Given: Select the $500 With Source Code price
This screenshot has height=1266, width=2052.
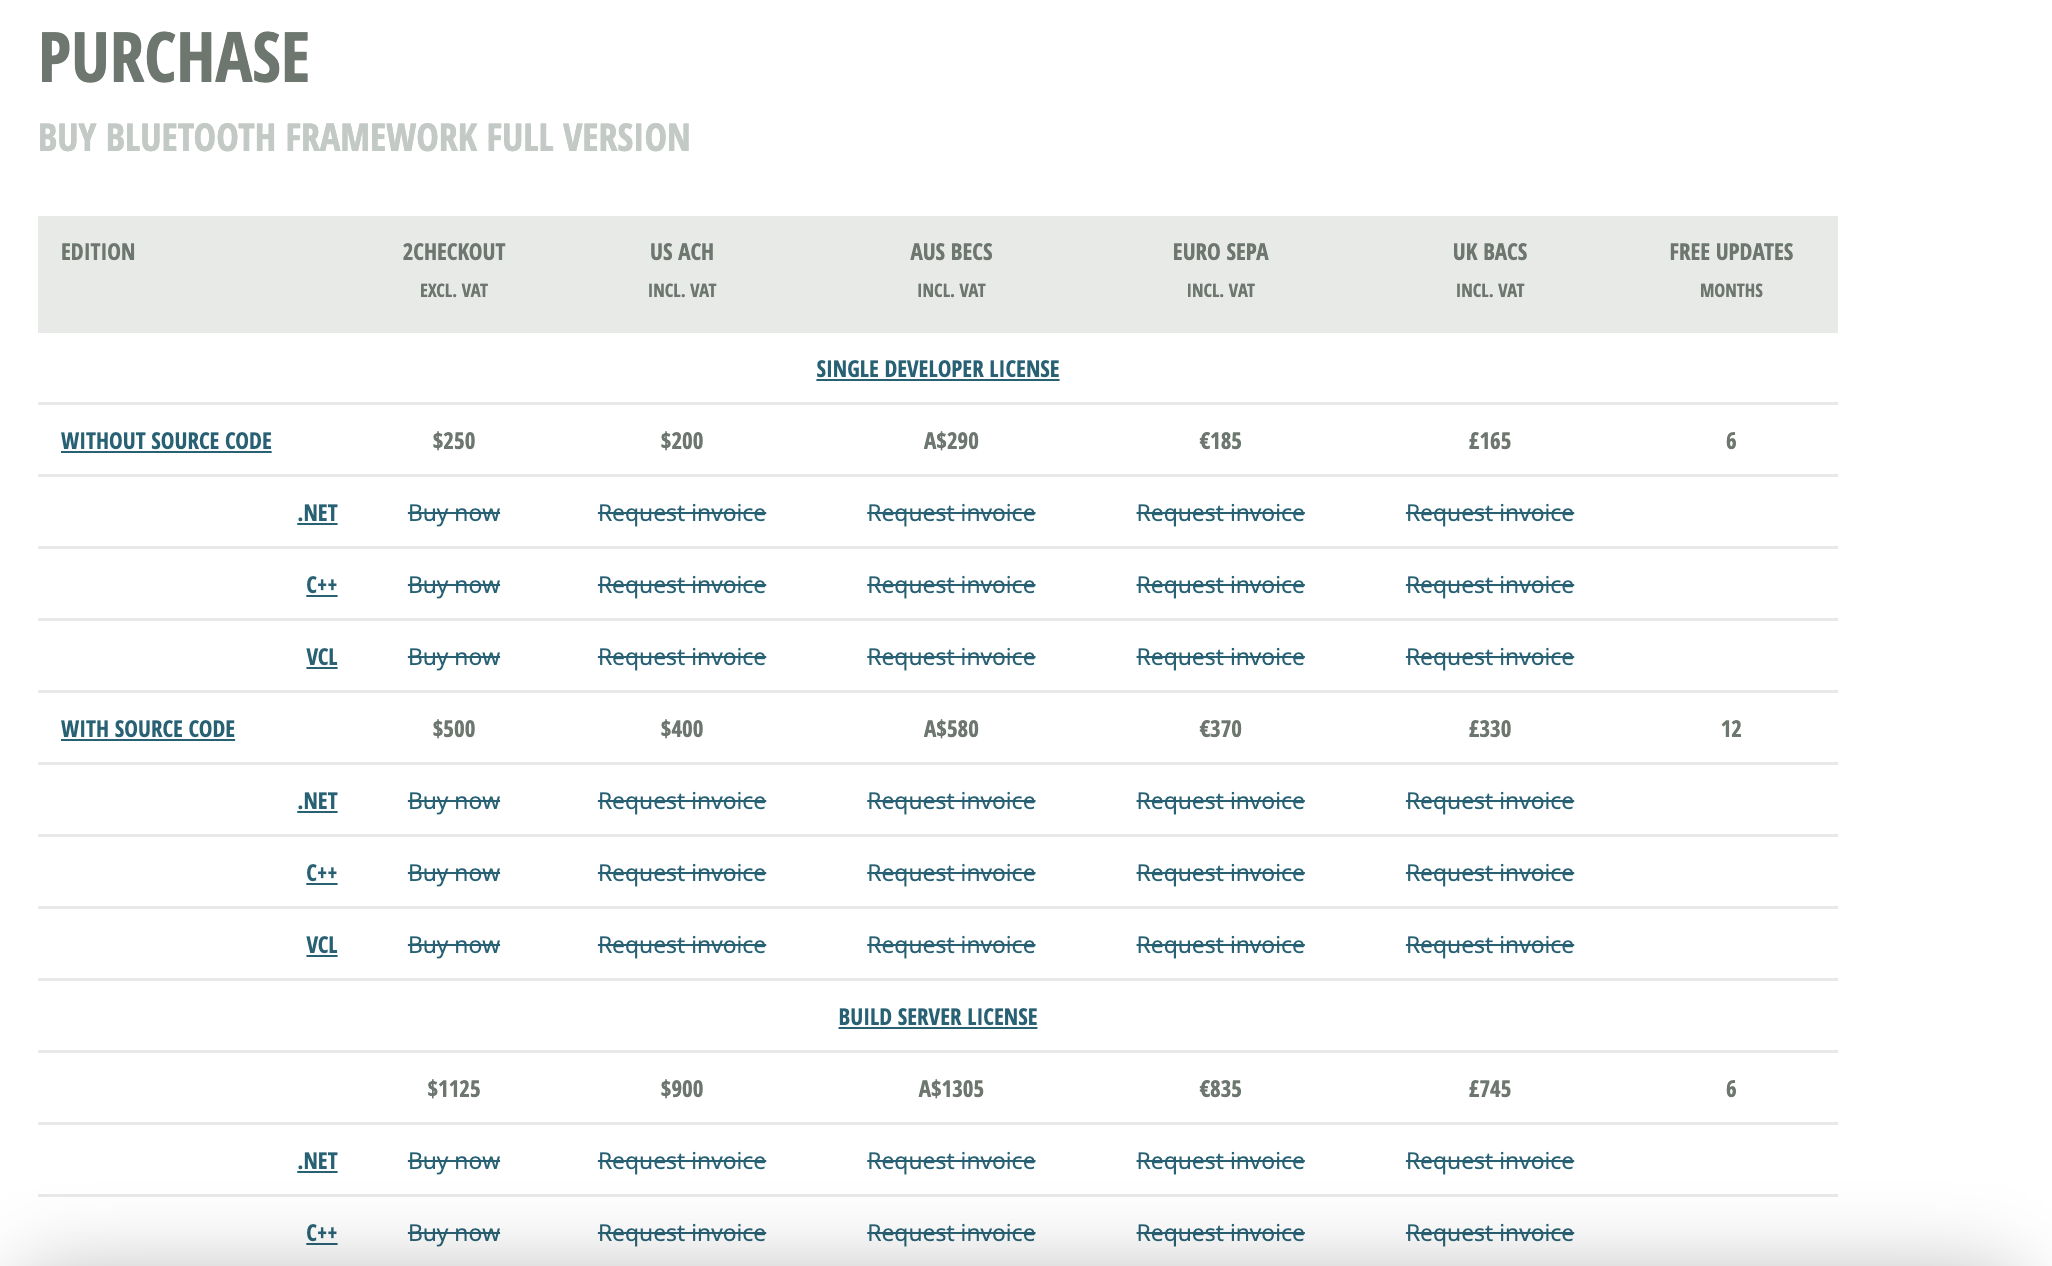Looking at the screenshot, I should click(x=454, y=729).
